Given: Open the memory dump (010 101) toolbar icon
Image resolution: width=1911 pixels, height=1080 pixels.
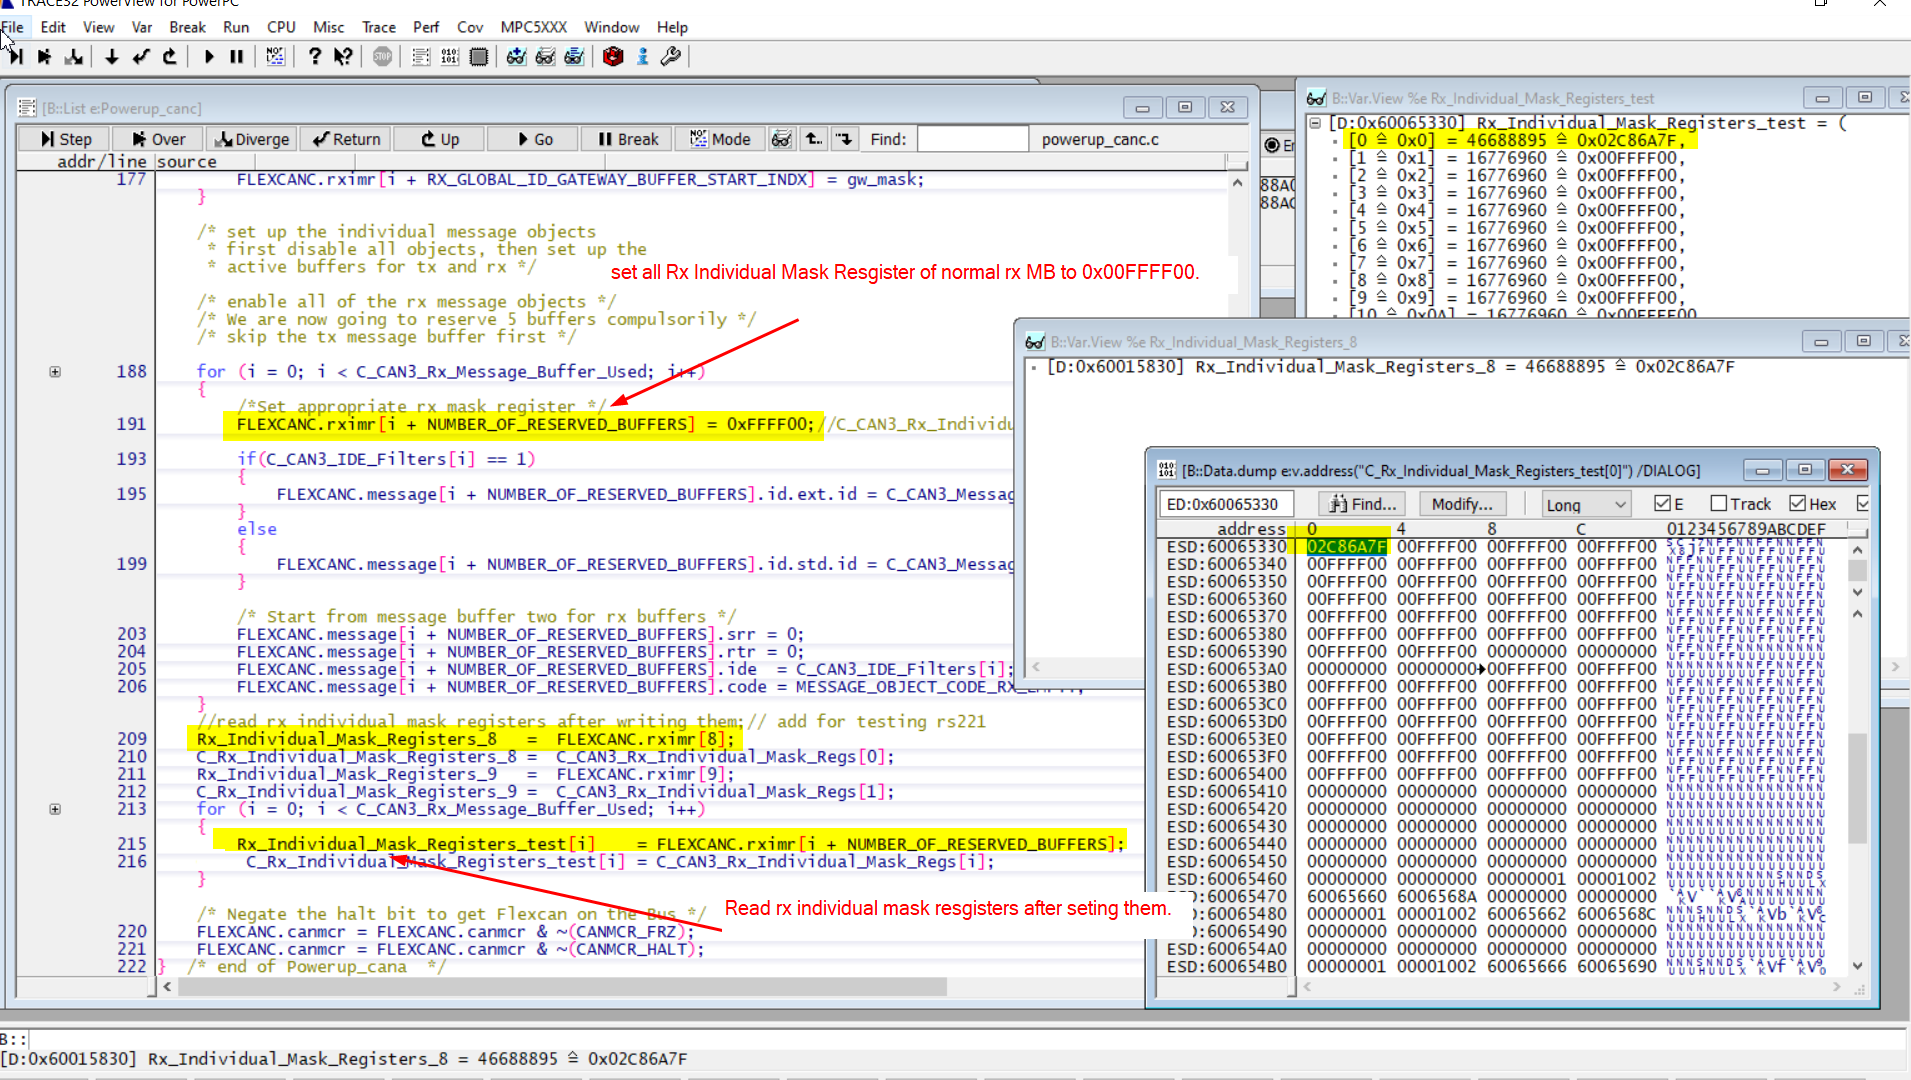Looking at the screenshot, I should coord(450,57).
